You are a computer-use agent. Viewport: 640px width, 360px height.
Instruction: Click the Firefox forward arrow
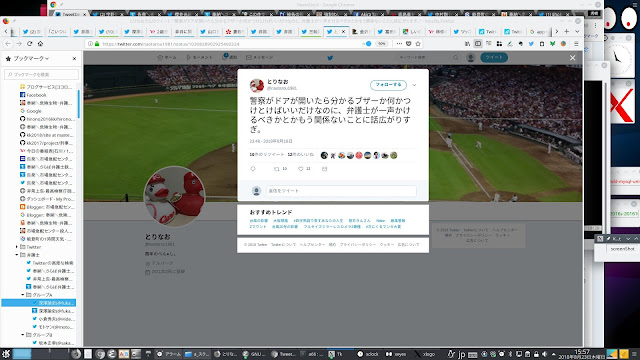pyautogui.click(x=19, y=44)
